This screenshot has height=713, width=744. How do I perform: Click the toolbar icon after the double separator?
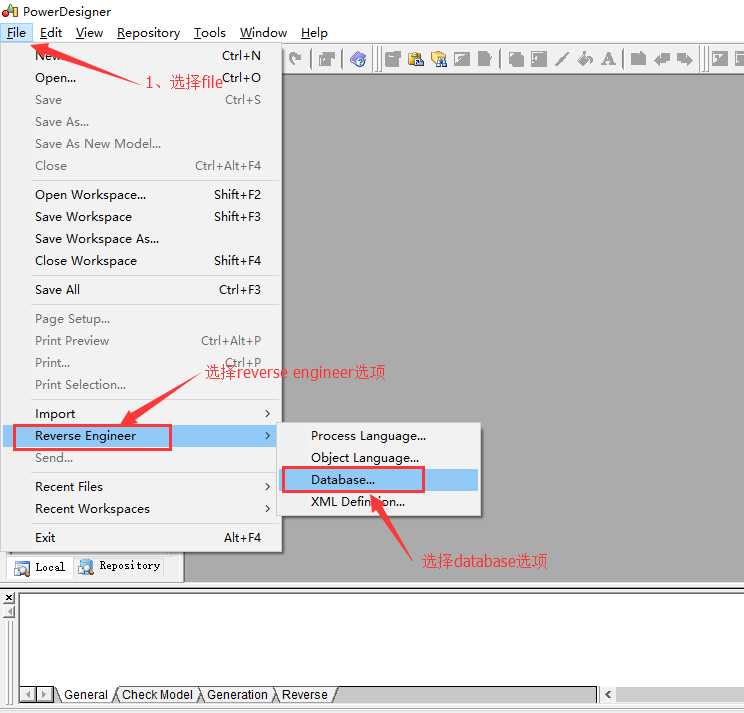(x=719, y=59)
